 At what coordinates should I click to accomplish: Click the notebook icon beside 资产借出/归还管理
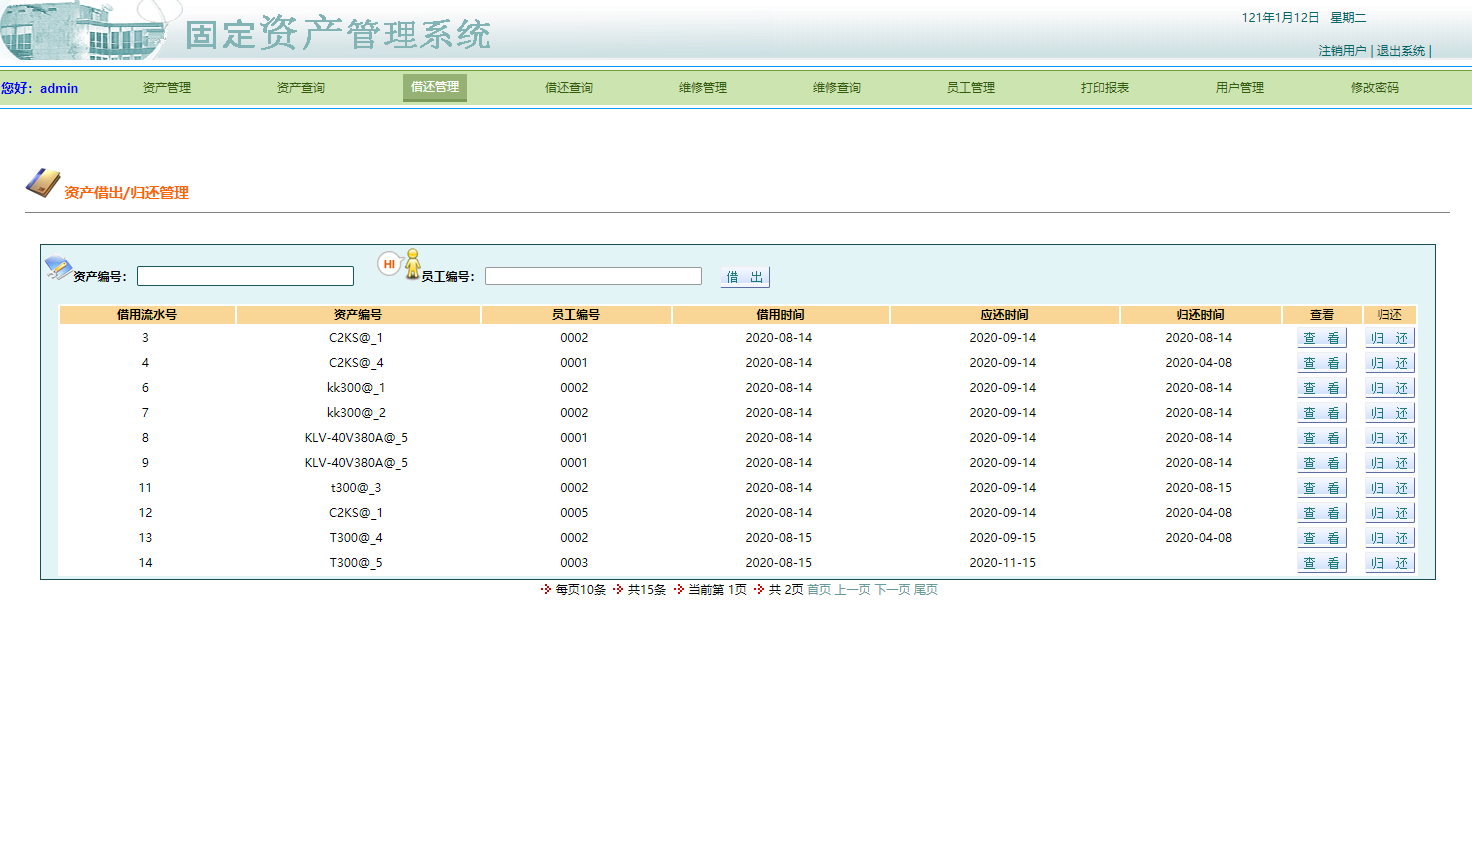pyautogui.click(x=43, y=183)
